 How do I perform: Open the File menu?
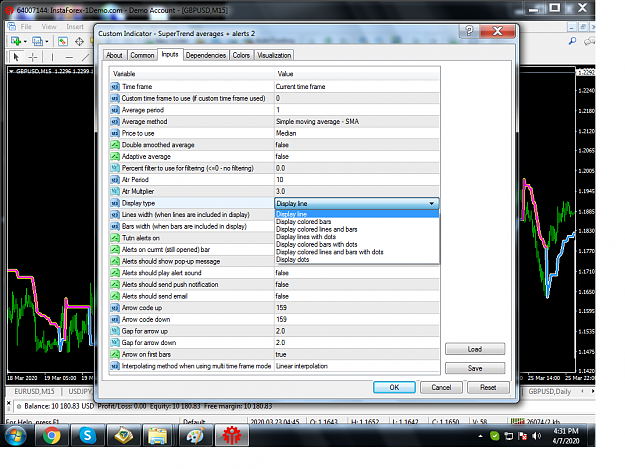[26, 27]
